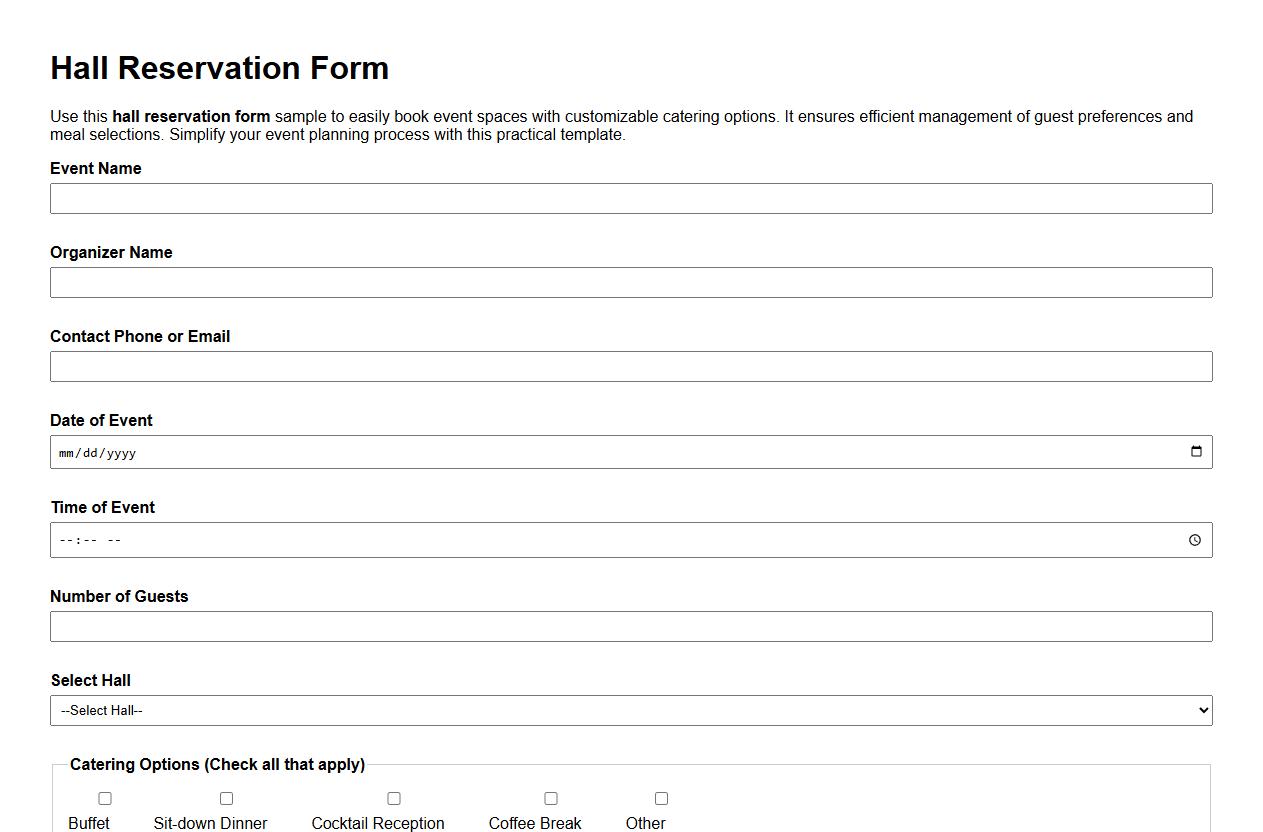Check the Coffee Break option
1263x832 pixels.
click(x=551, y=798)
